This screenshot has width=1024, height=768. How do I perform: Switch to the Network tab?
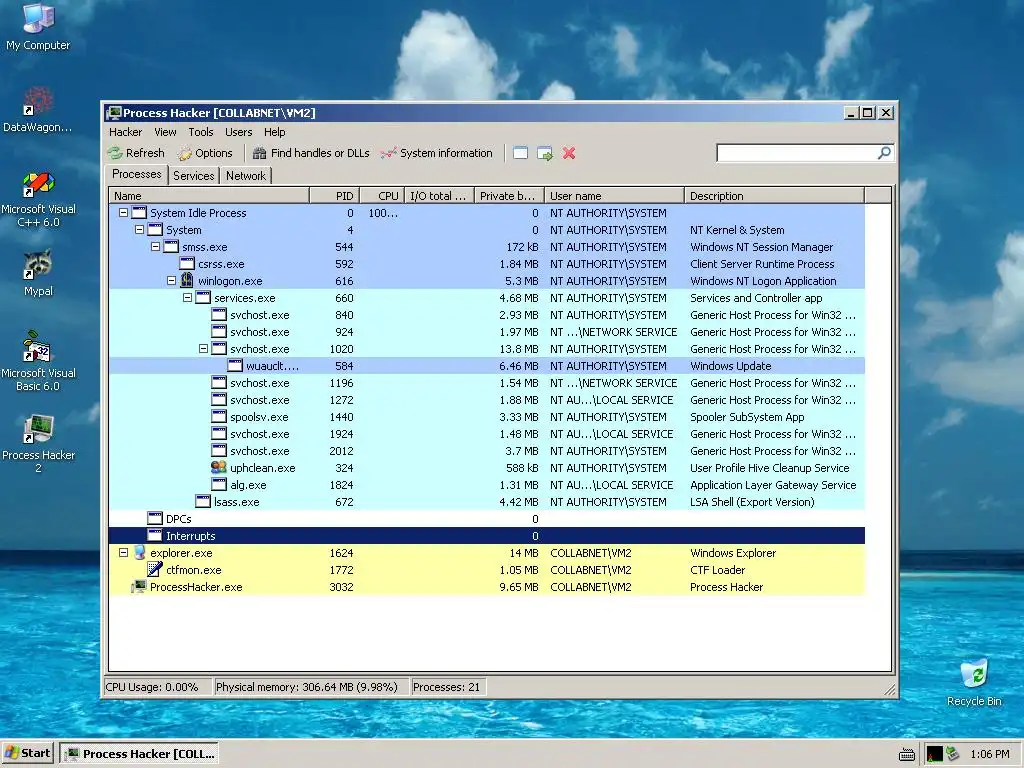tap(246, 176)
